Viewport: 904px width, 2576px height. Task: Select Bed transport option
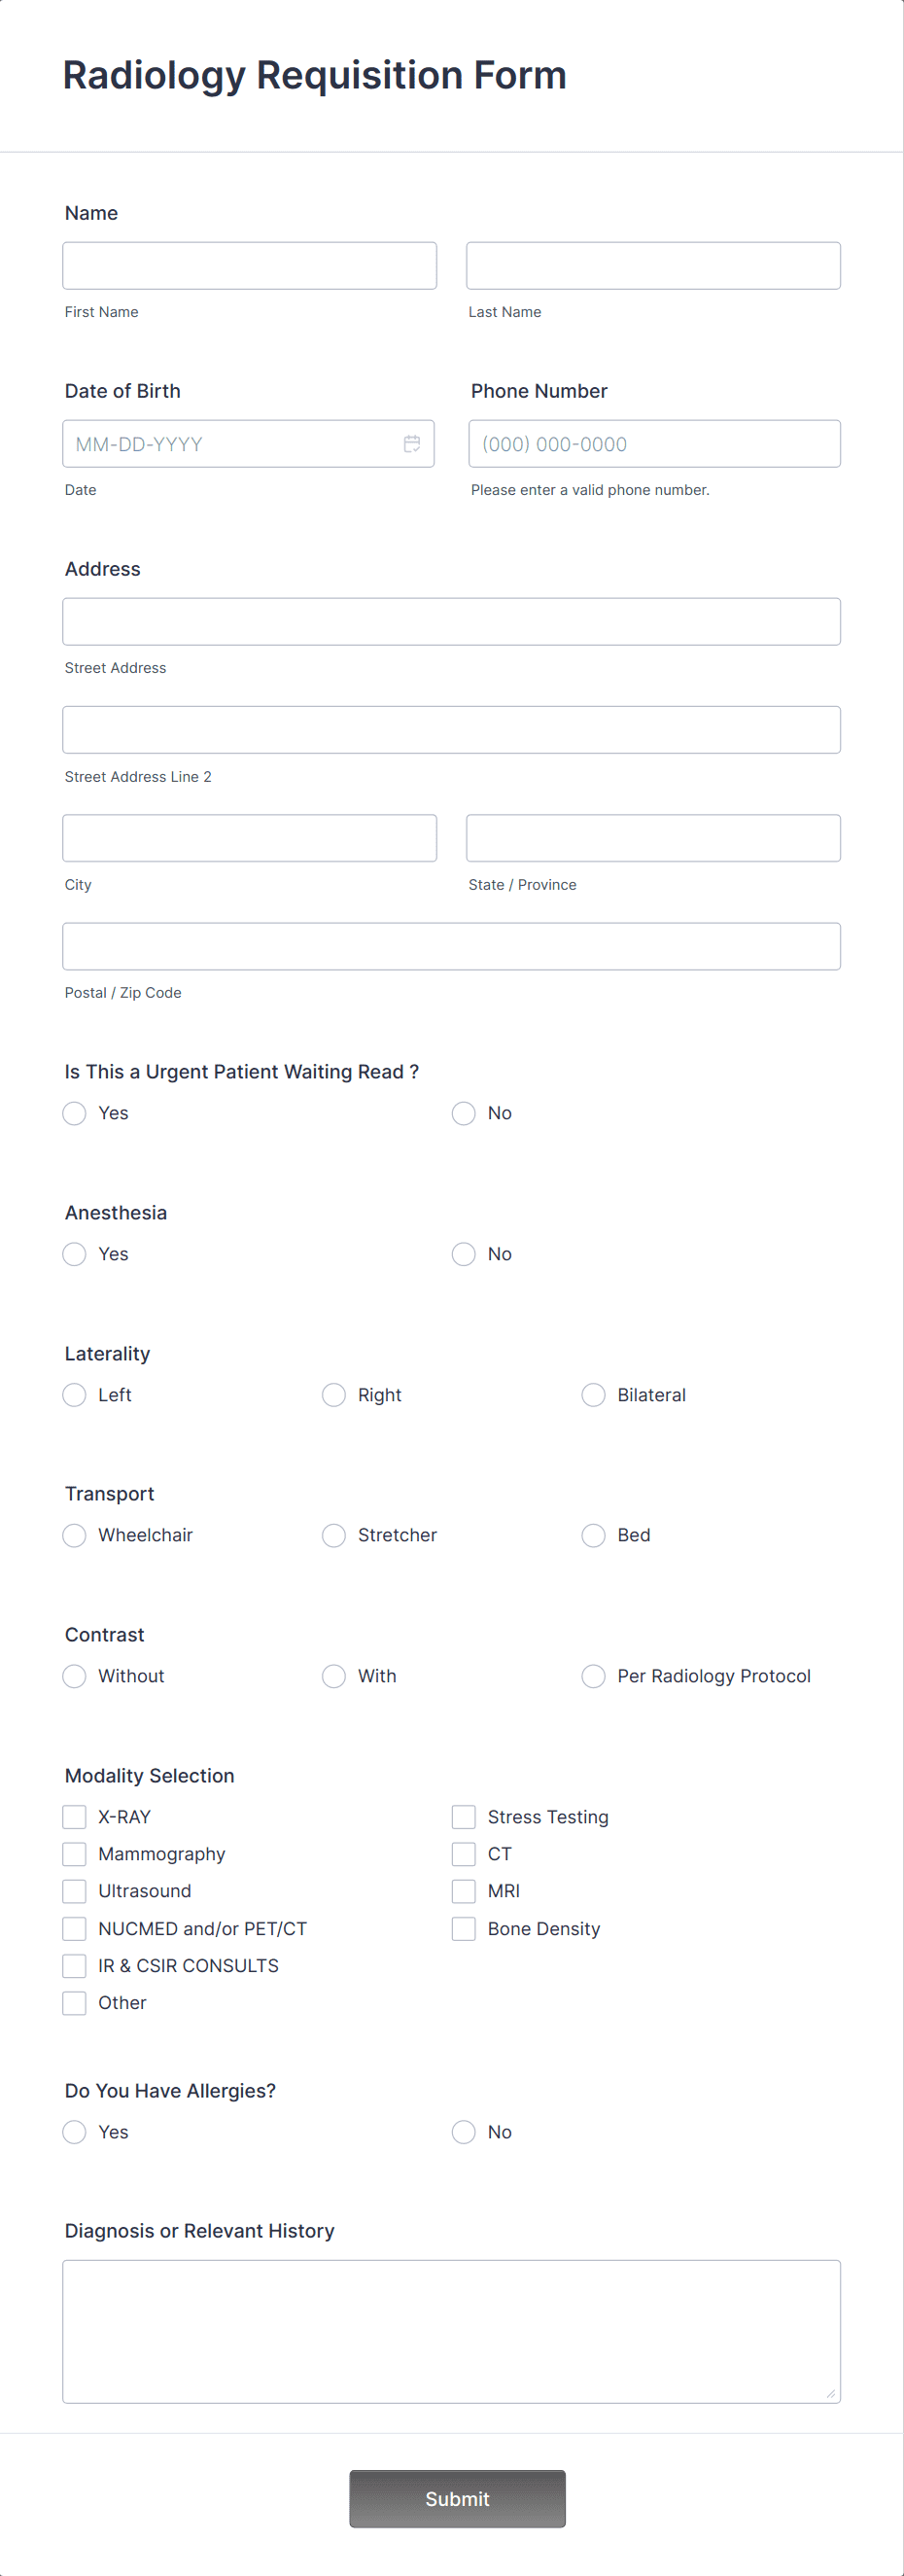click(x=593, y=1535)
